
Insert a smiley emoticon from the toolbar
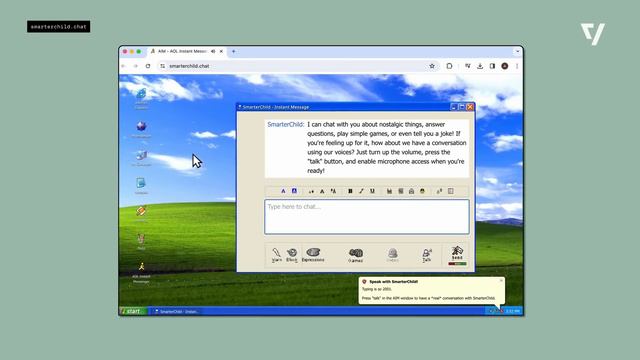(422, 191)
